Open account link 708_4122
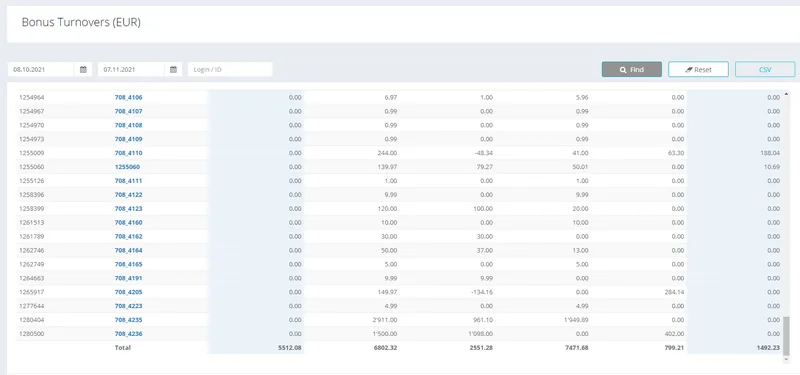The width and height of the screenshot is (800, 375). (x=129, y=195)
